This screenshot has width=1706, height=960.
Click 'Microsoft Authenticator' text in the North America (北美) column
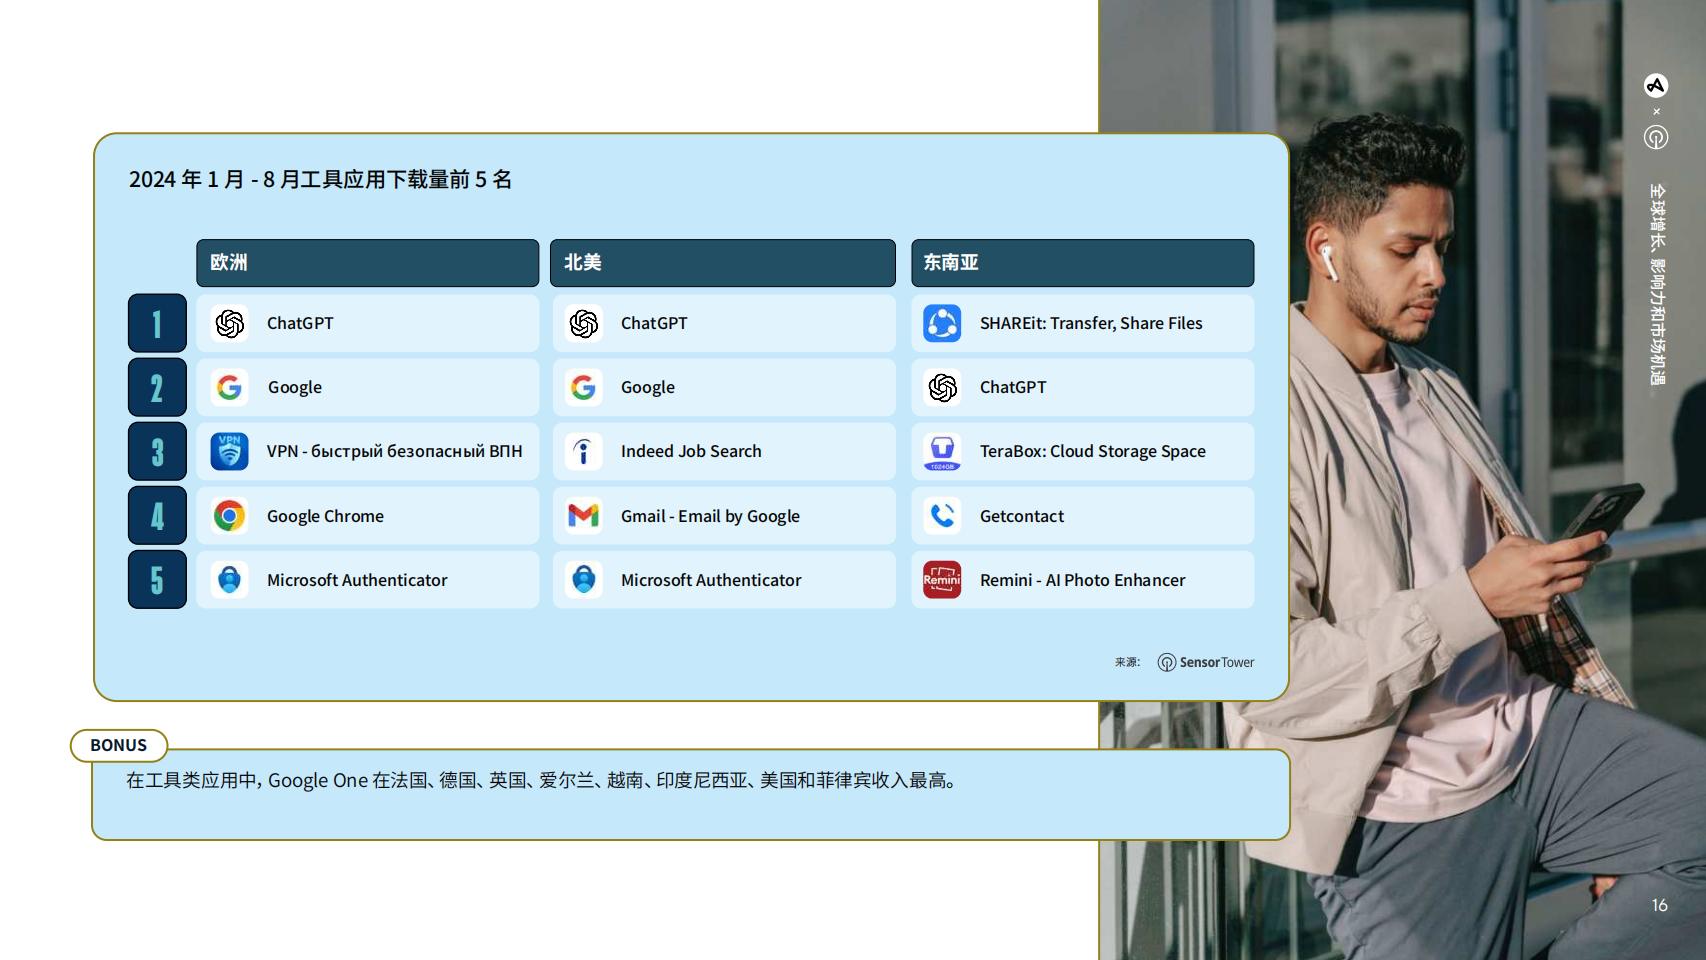(711, 580)
